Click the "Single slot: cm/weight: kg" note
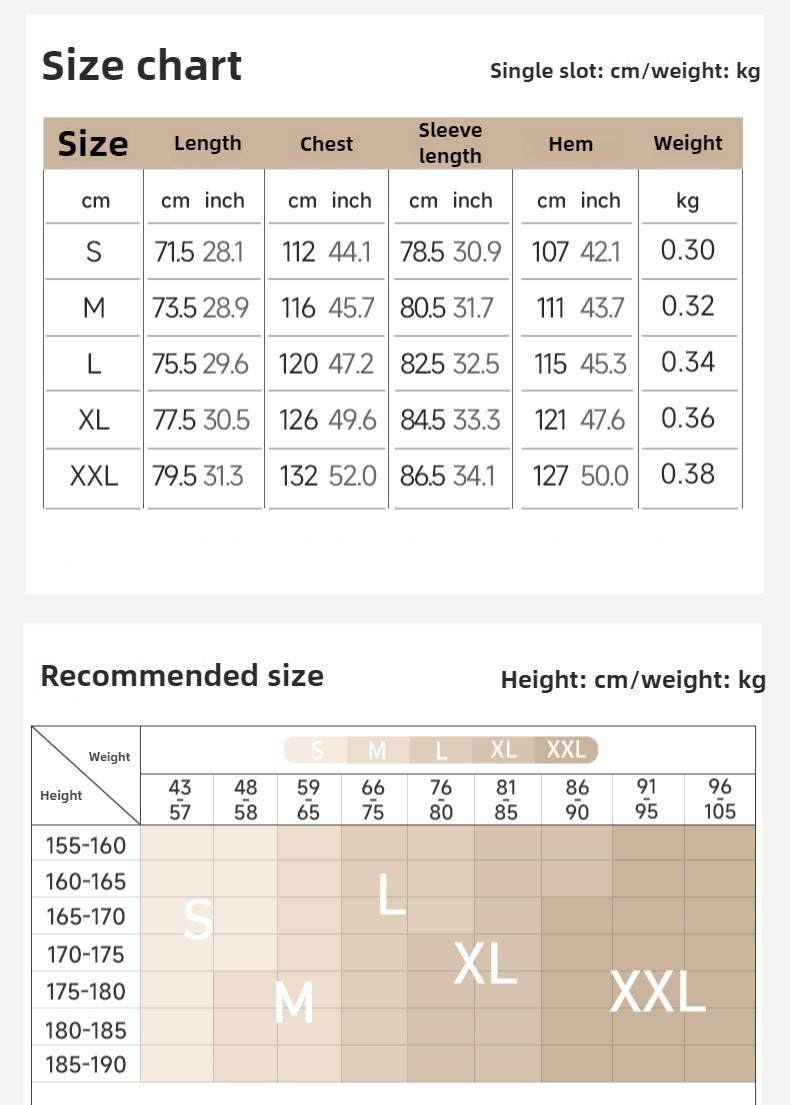Screen dimensions: 790x1105 625,71
